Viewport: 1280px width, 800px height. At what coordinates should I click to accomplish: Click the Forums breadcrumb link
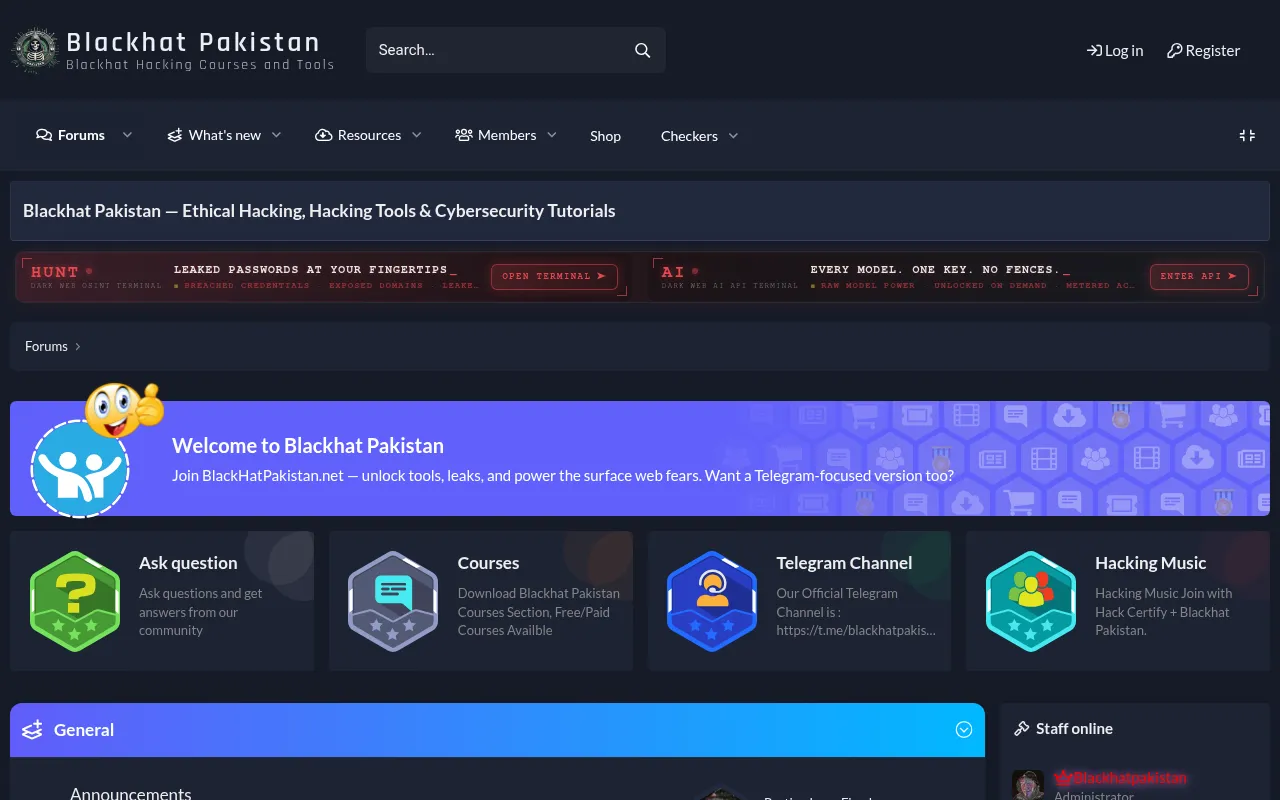coord(46,346)
